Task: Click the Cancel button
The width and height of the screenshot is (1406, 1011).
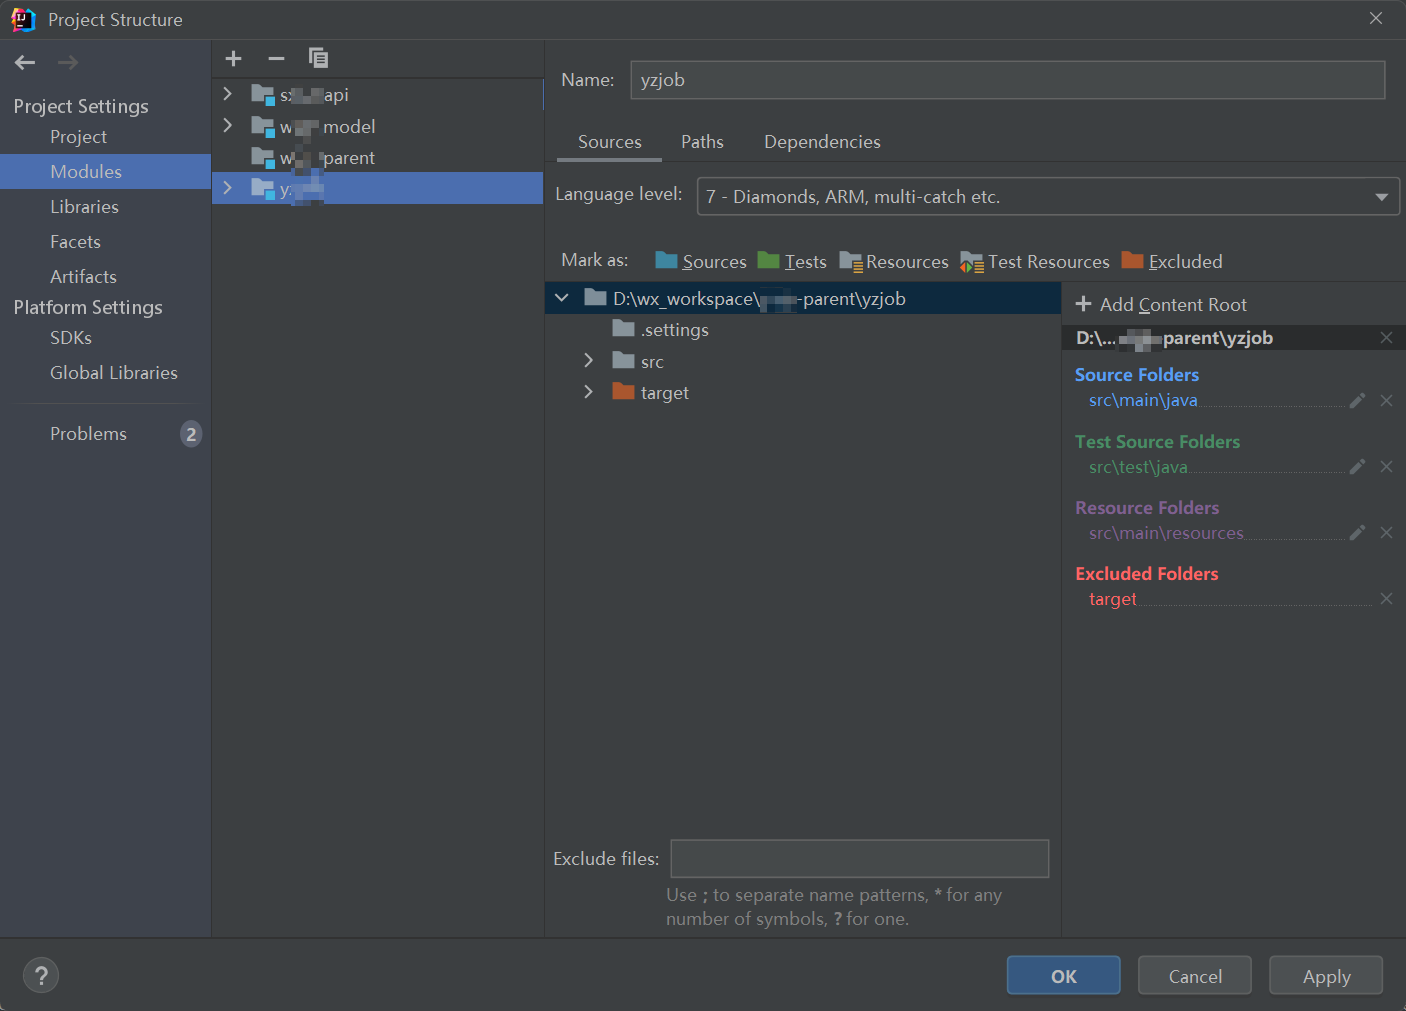Action: (x=1195, y=975)
